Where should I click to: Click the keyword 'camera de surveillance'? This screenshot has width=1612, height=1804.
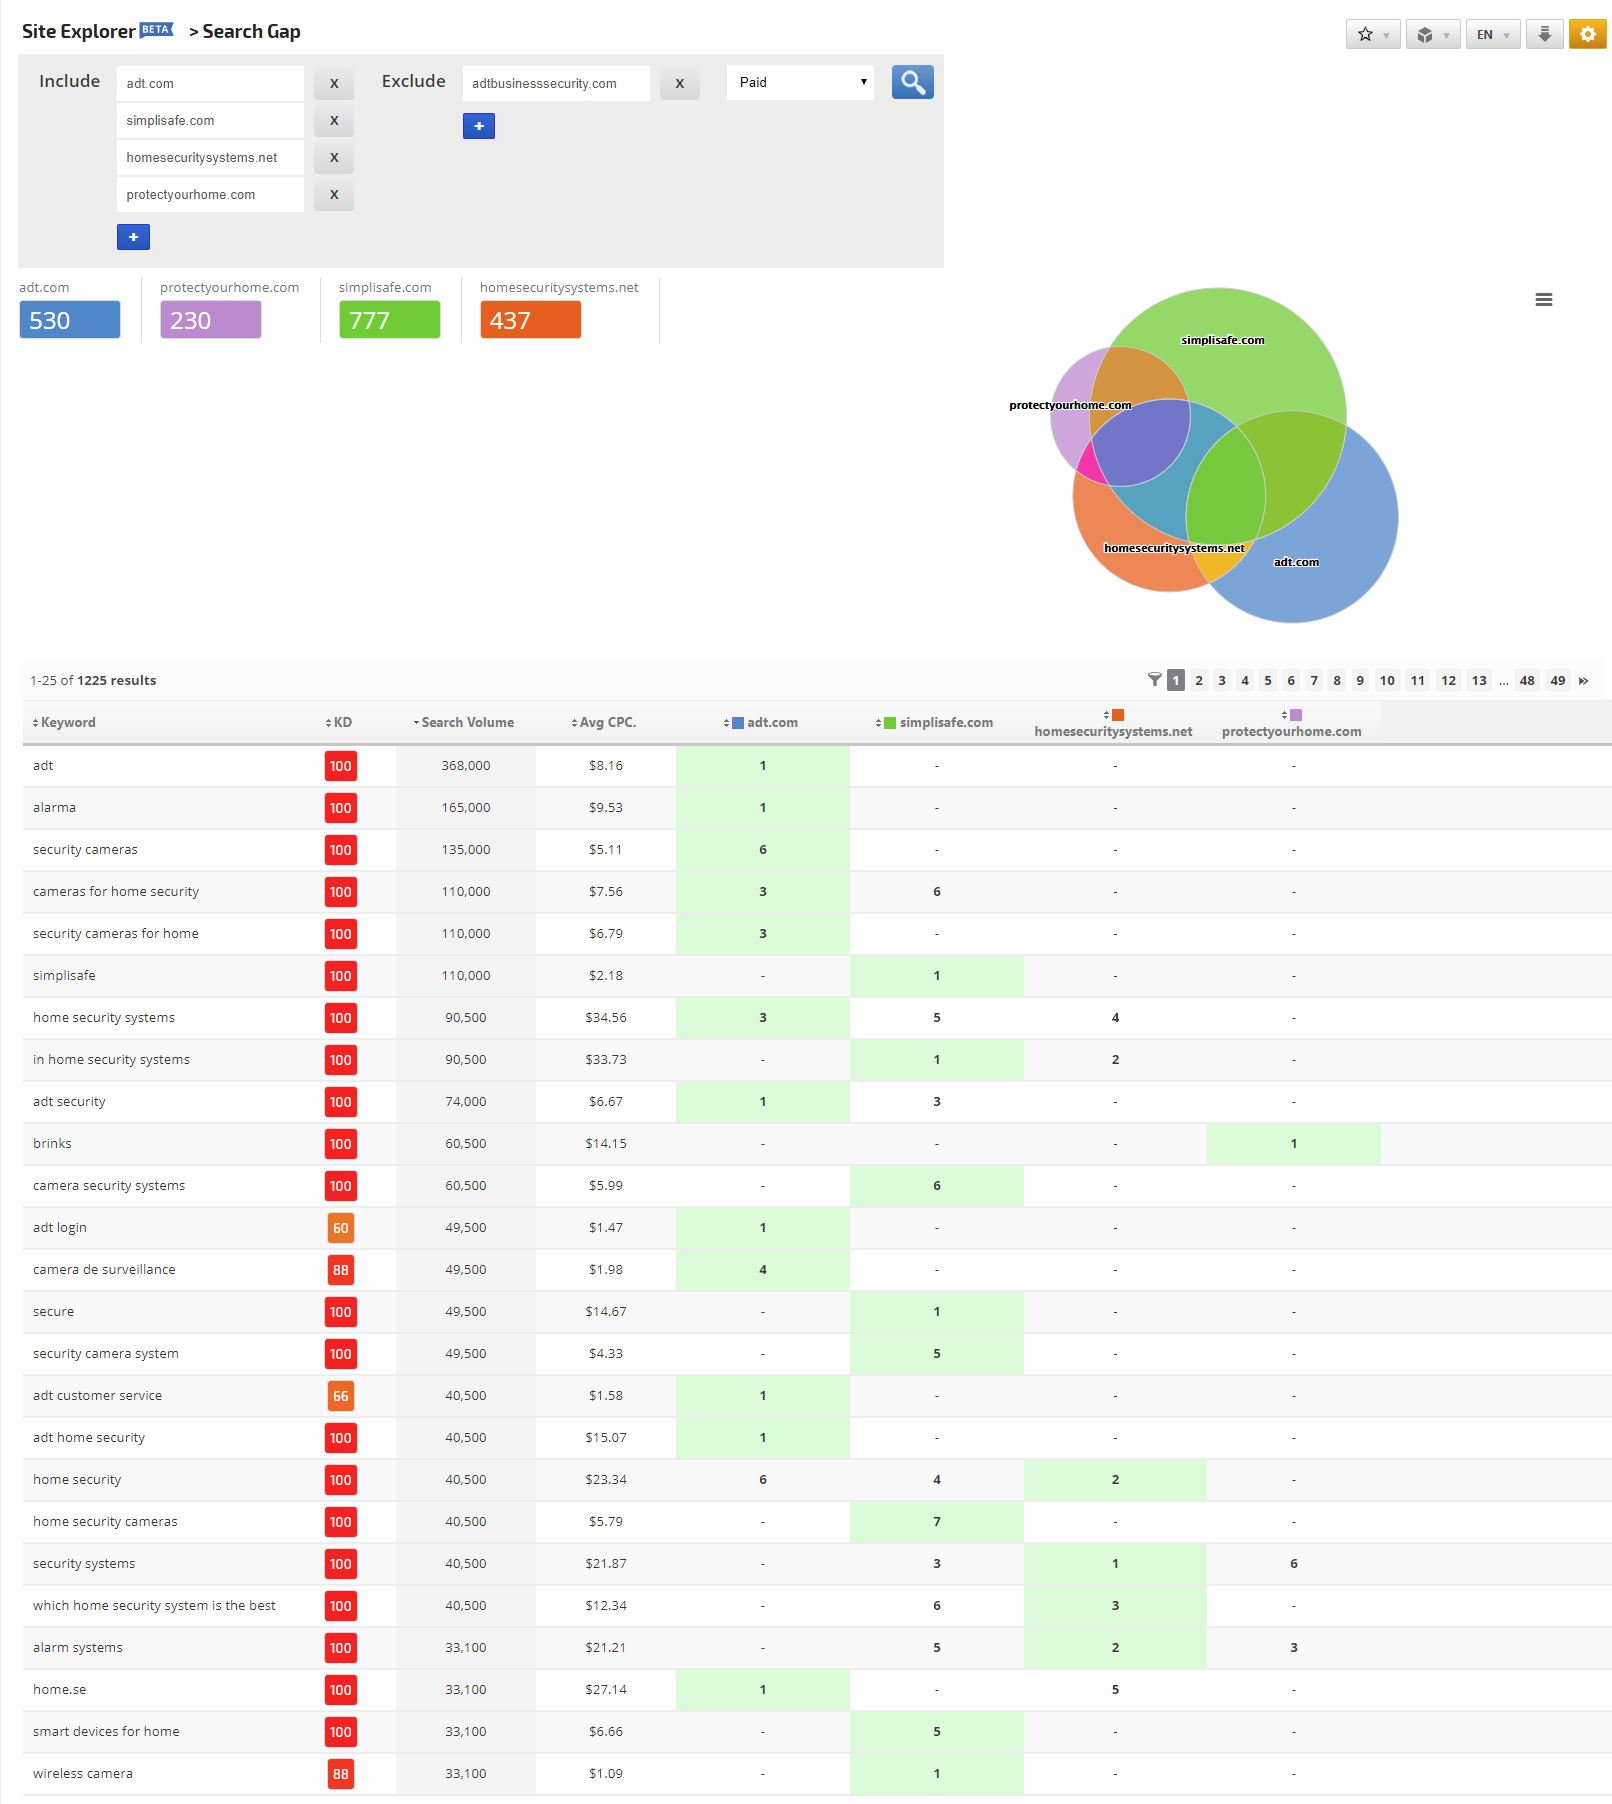tap(104, 1270)
